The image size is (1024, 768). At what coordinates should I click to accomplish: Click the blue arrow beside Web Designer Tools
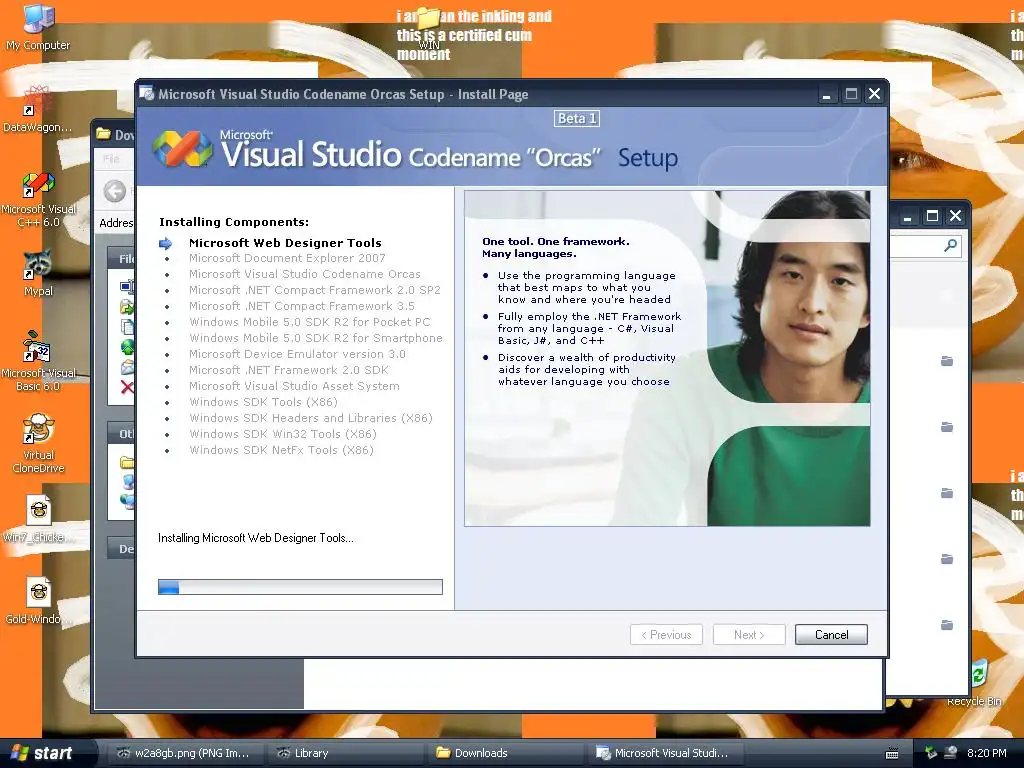pos(166,243)
